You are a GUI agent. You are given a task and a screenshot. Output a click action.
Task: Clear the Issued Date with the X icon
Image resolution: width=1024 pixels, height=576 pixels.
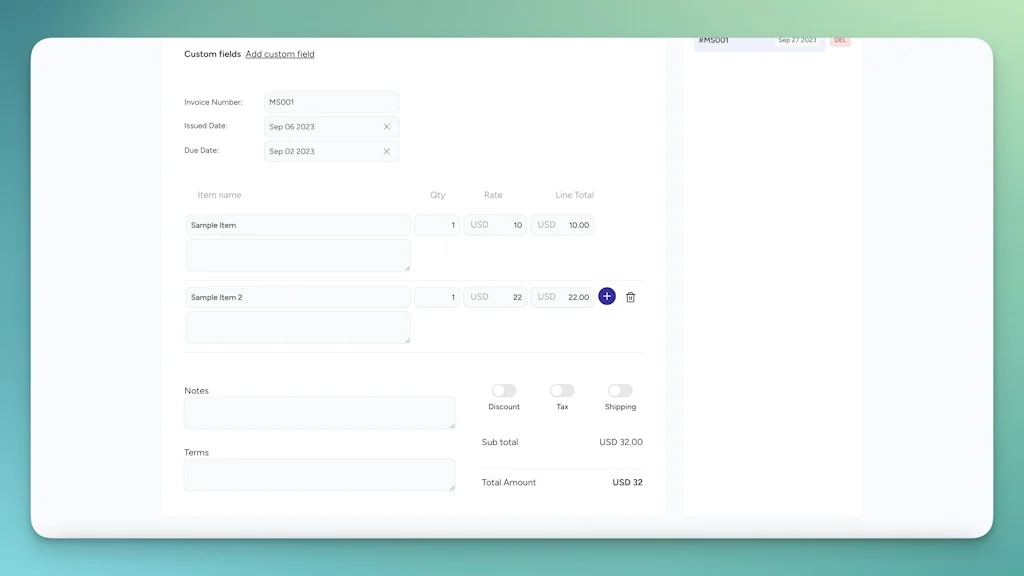pyautogui.click(x=387, y=126)
